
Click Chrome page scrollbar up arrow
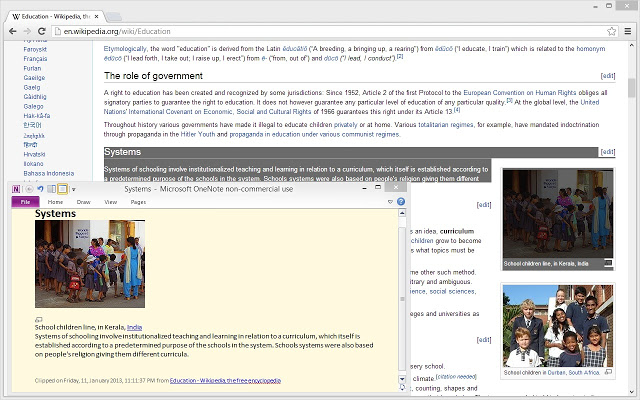(631, 45)
